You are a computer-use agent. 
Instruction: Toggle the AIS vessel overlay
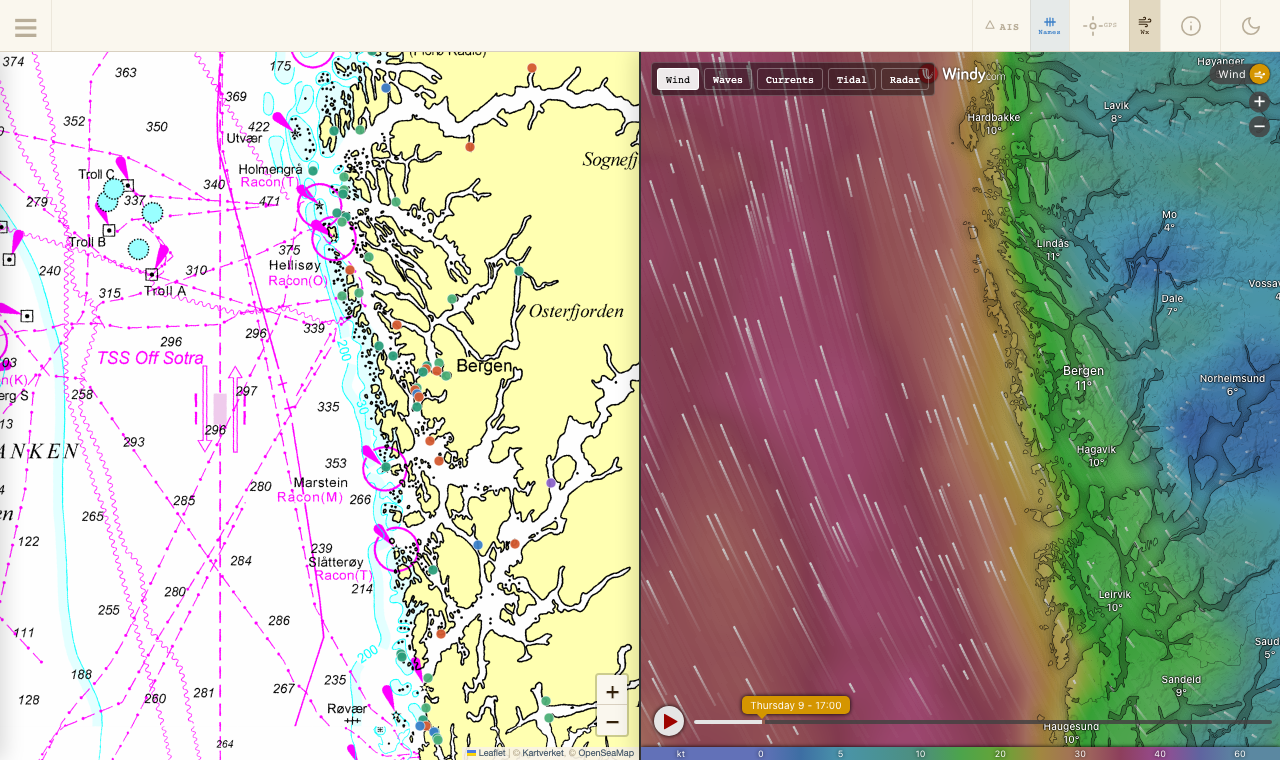(x=1001, y=26)
